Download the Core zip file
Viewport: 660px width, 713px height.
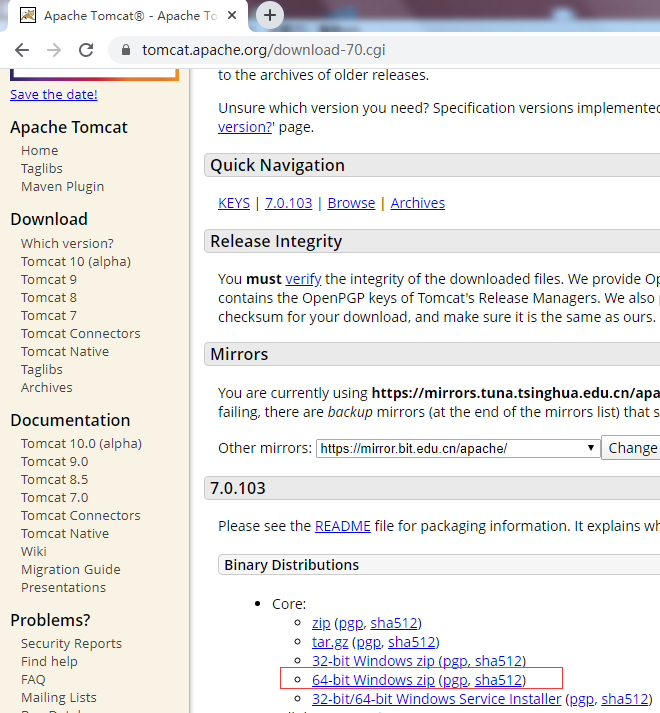321,623
